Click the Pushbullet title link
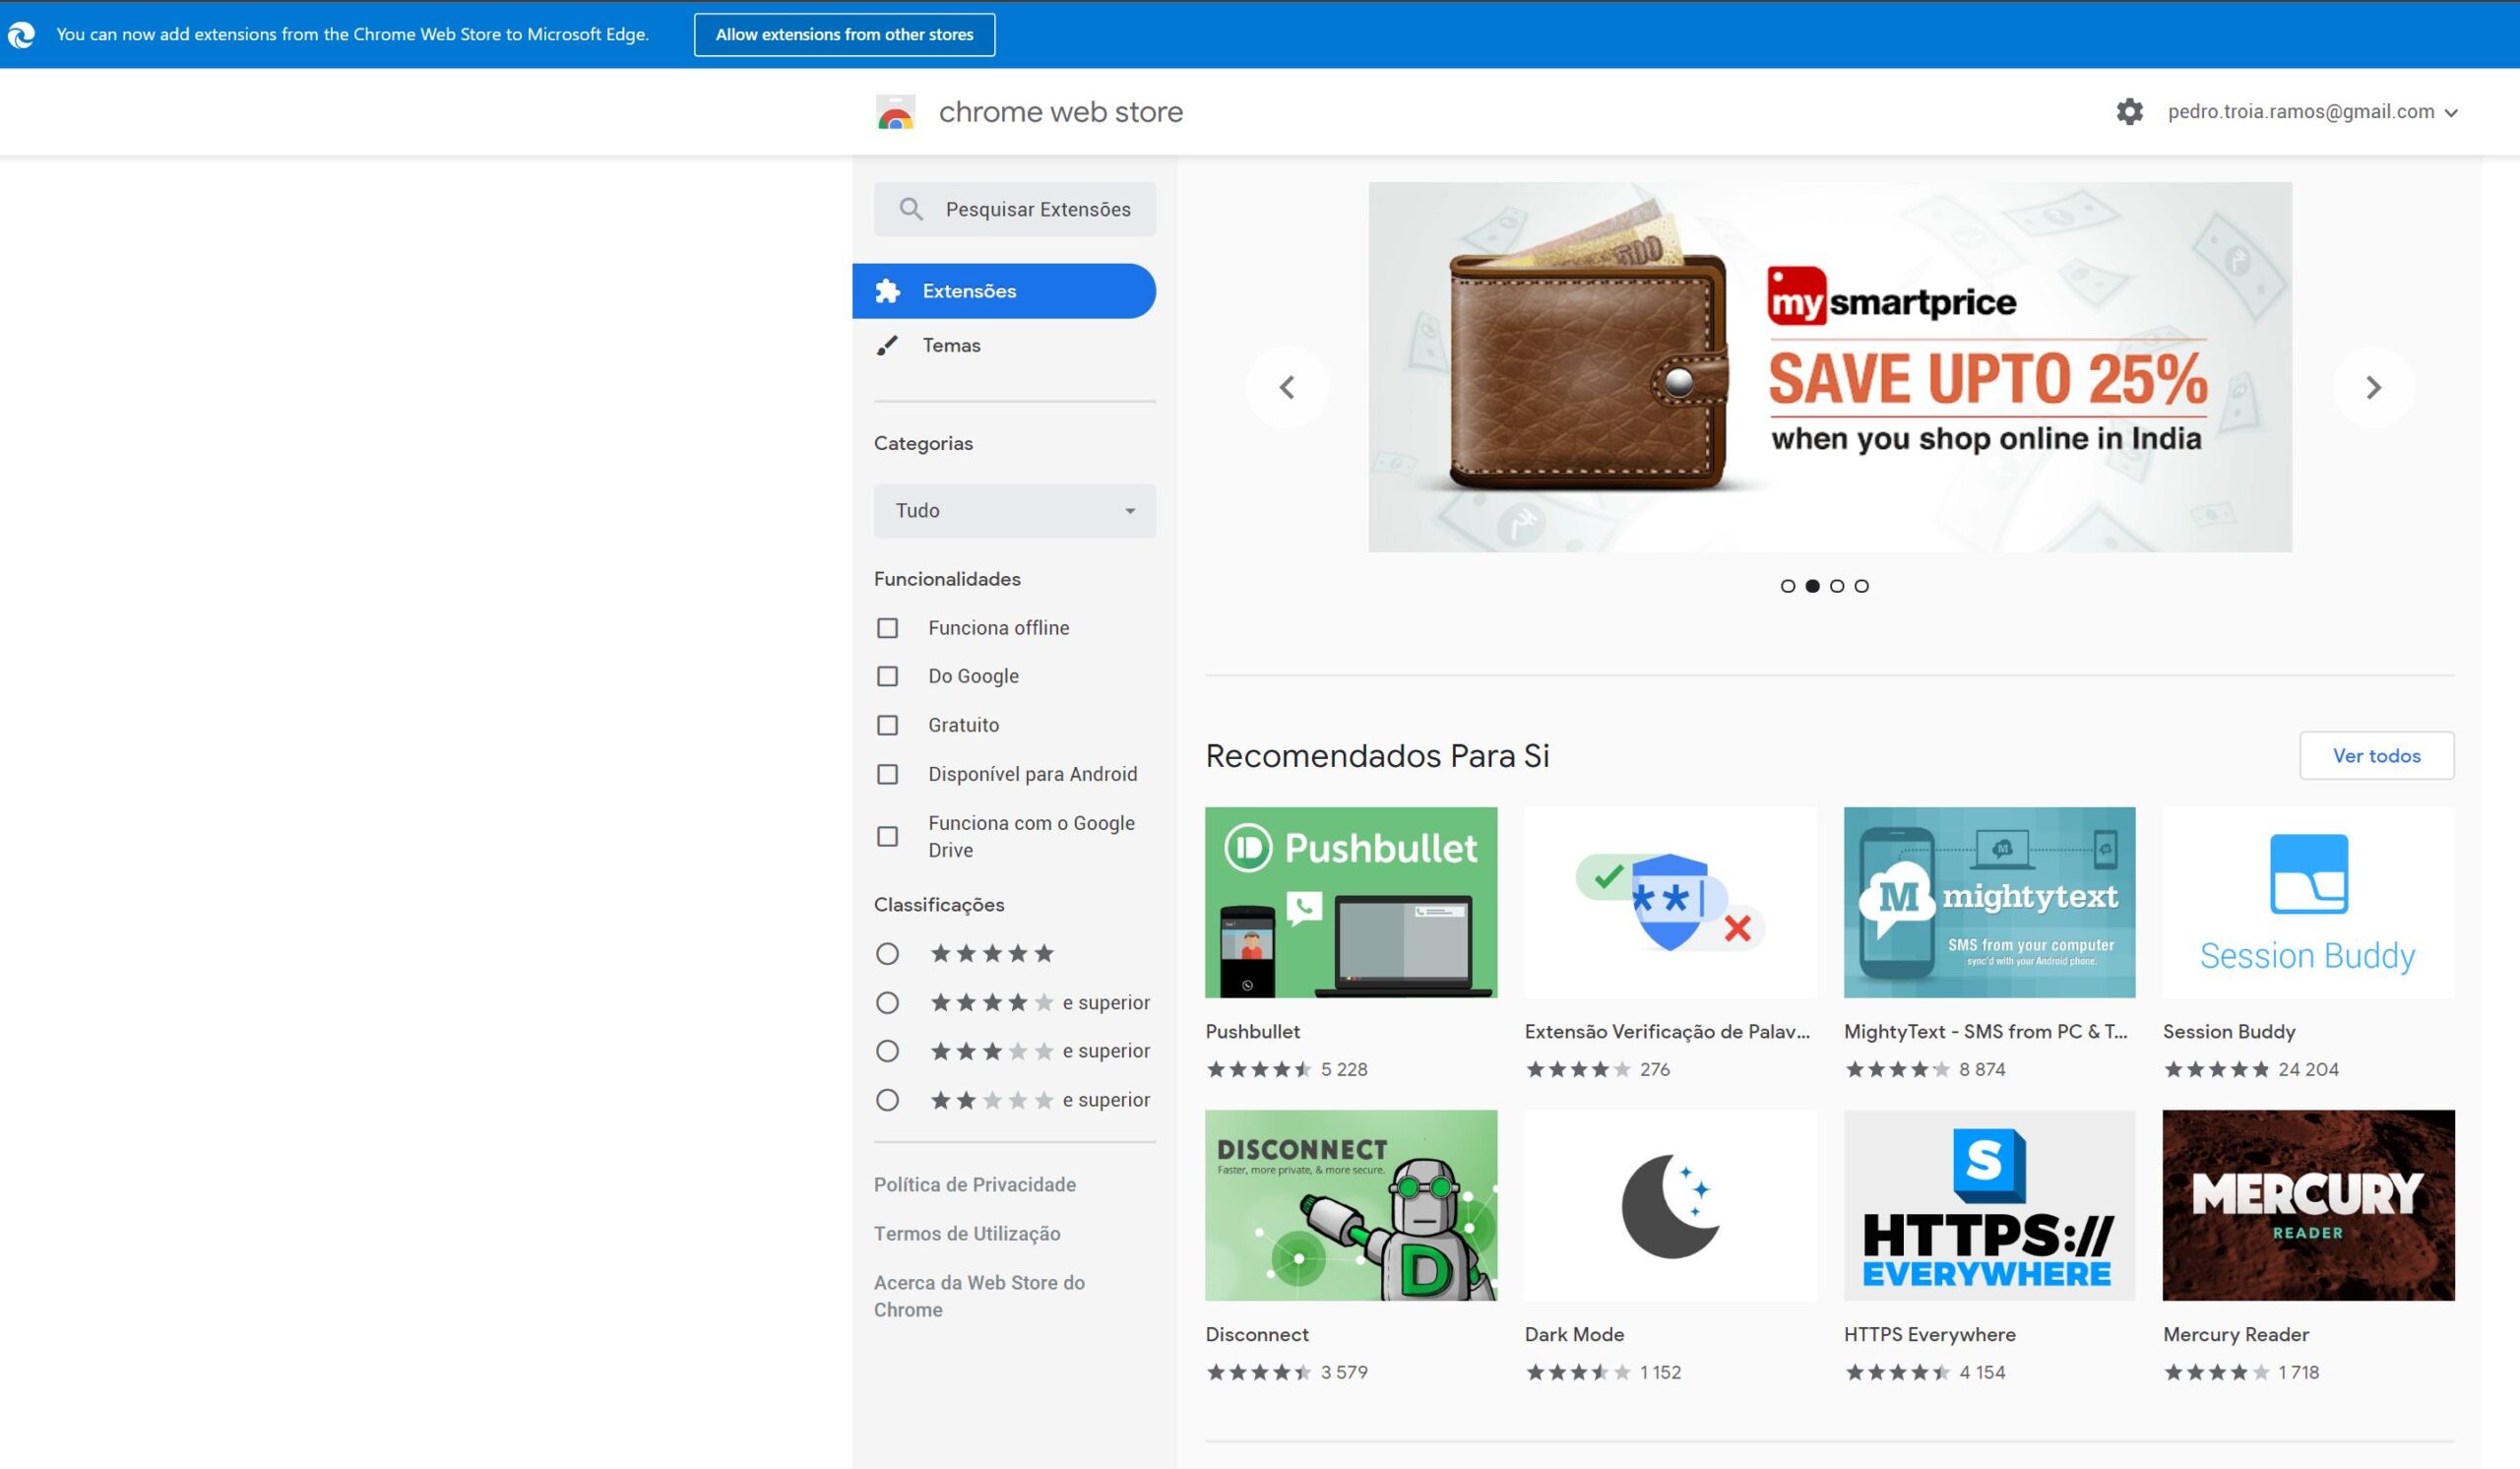The image size is (2520, 1469). (1252, 1031)
